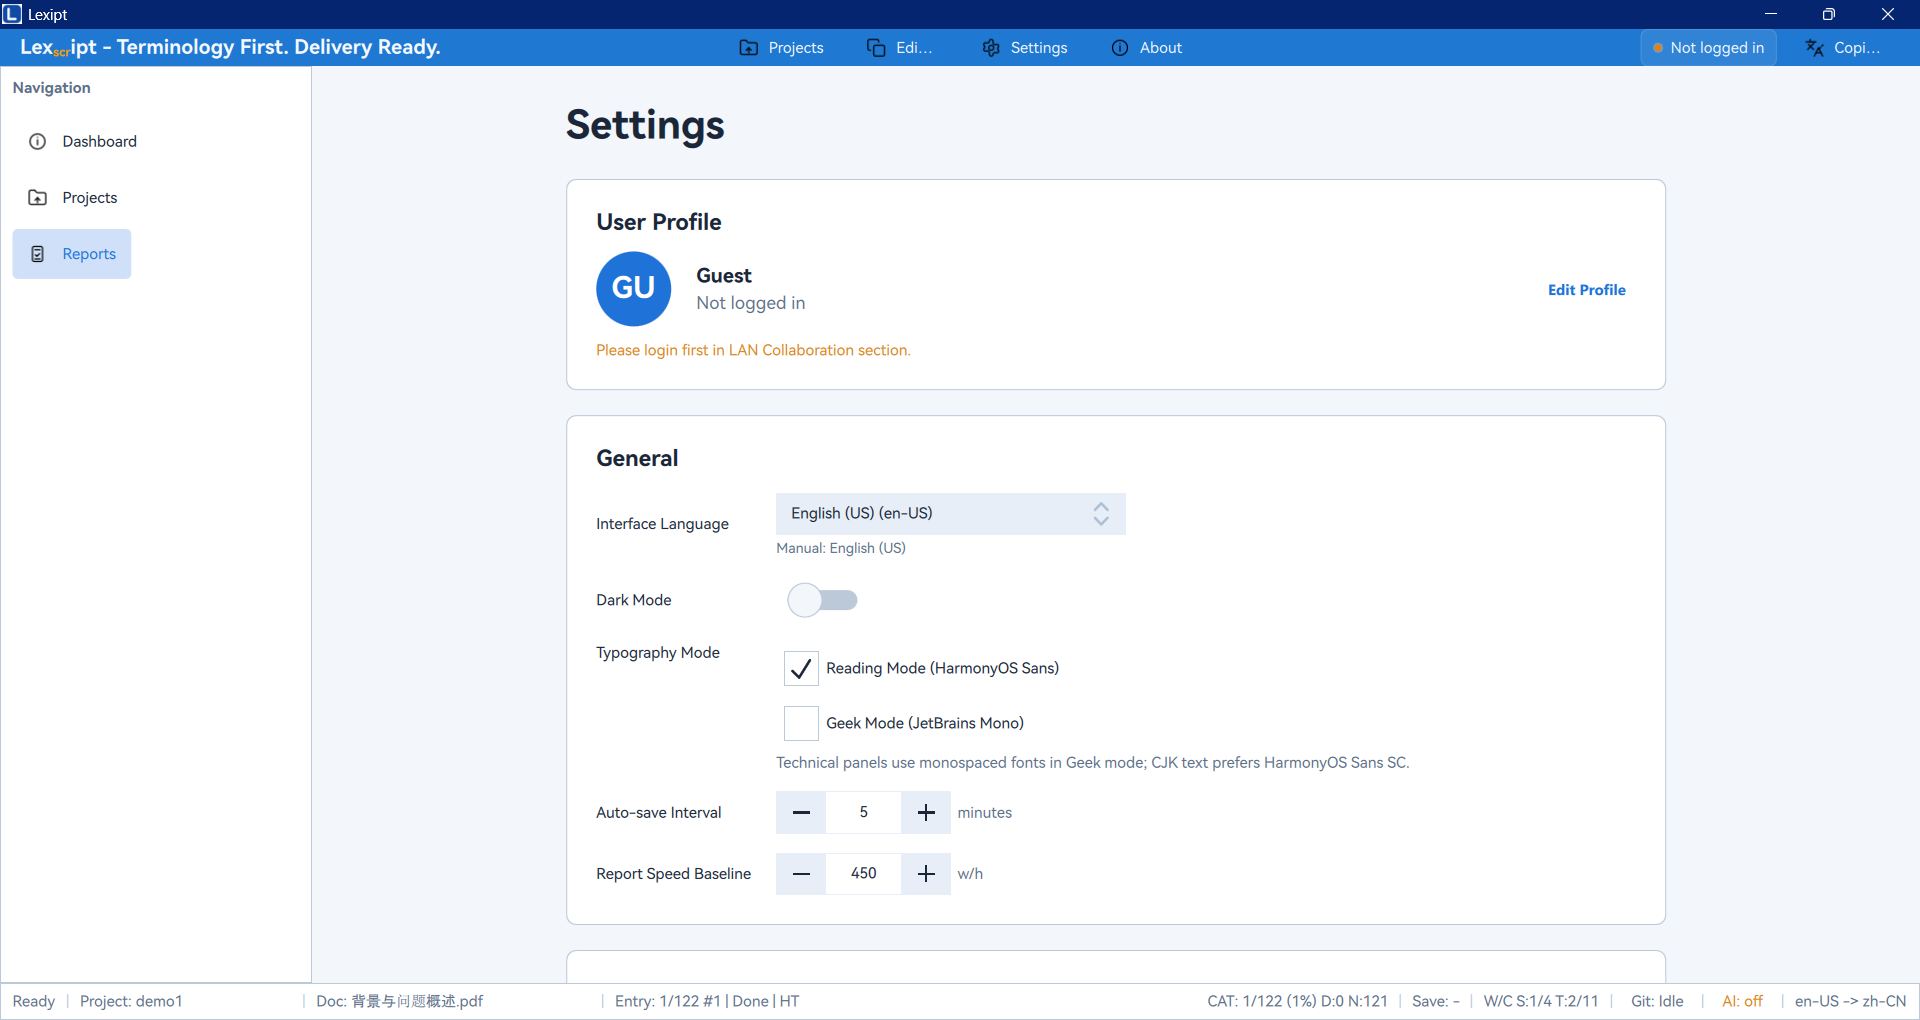Enable Geek Mode (JetBrains Mono) checkbox
Image resolution: width=1920 pixels, height=1020 pixels.
coord(801,723)
